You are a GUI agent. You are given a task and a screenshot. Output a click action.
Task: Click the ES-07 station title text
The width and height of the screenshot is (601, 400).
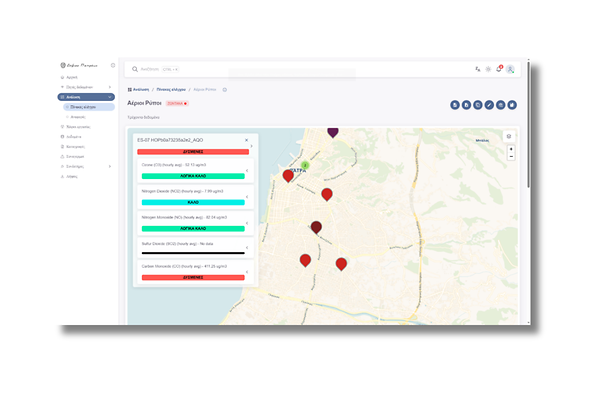(170, 140)
